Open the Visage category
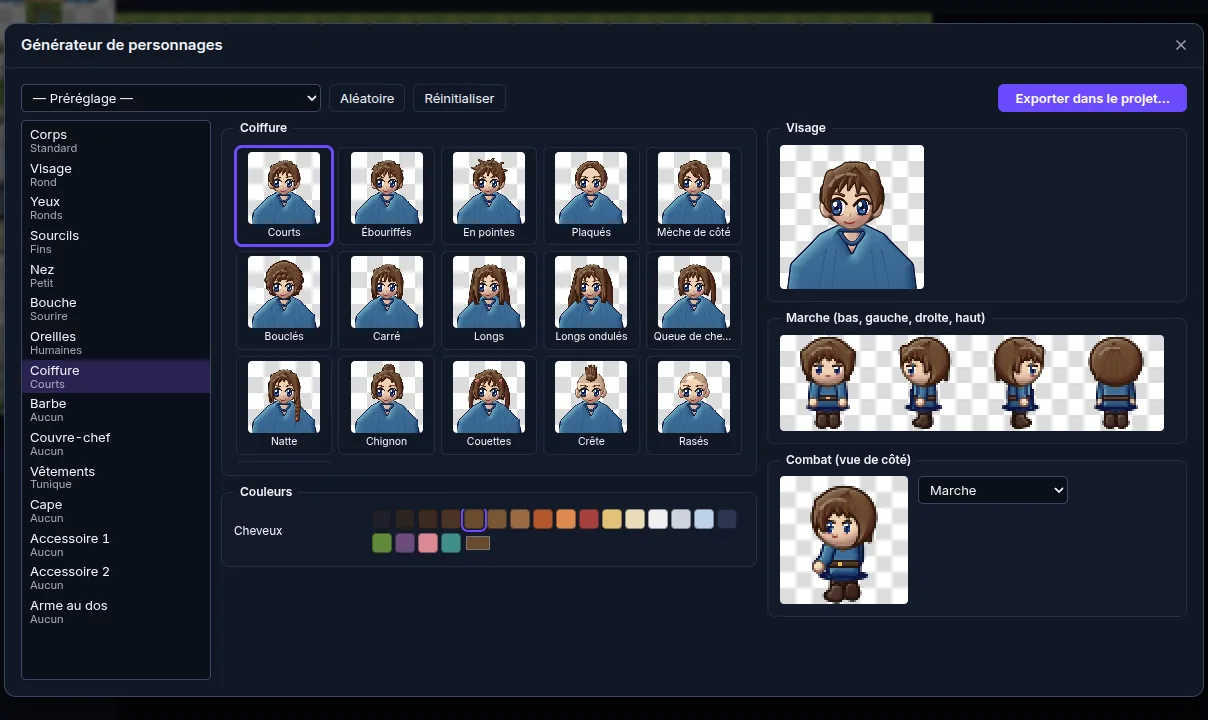The width and height of the screenshot is (1208, 720). click(x=116, y=175)
